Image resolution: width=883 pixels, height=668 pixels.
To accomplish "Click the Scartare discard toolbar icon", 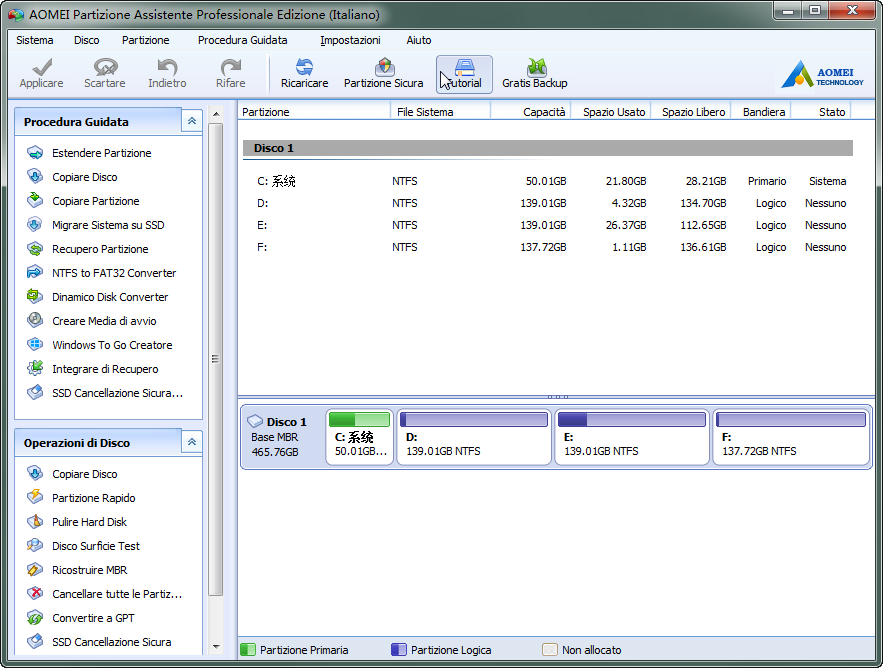I will point(105,67).
